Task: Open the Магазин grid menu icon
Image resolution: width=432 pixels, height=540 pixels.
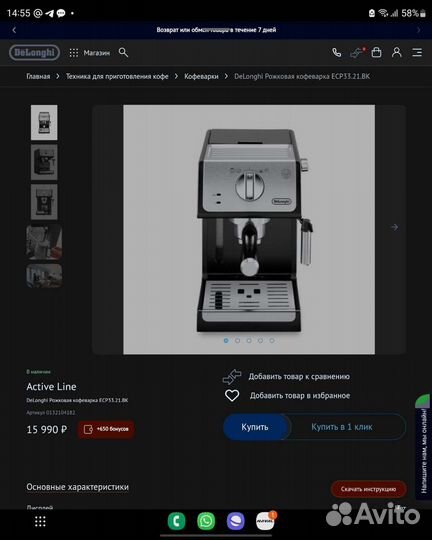Action: pyautogui.click(x=74, y=53)
